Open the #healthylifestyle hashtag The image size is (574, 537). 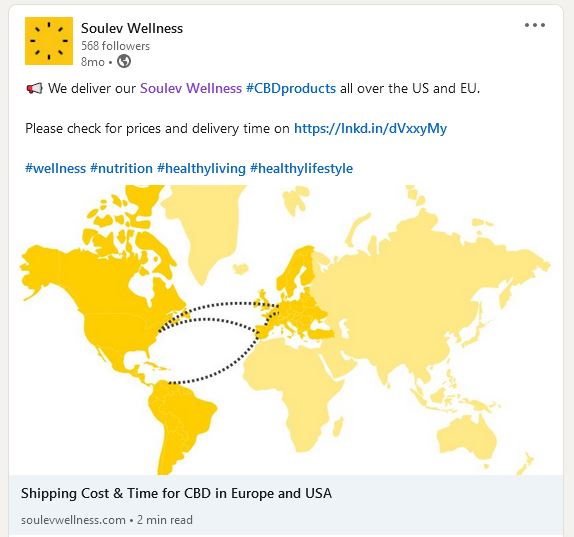(x=301, y=169)
